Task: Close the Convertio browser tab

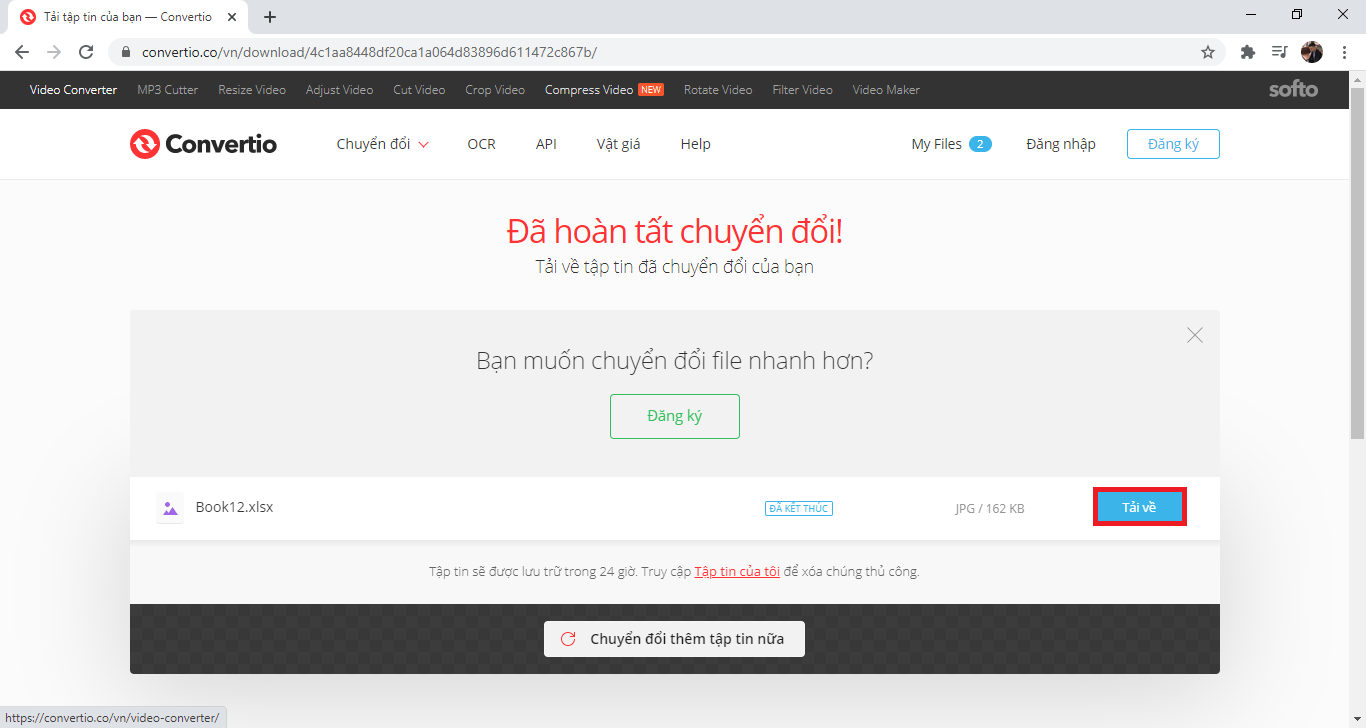Action: click(x=234, y=17)
